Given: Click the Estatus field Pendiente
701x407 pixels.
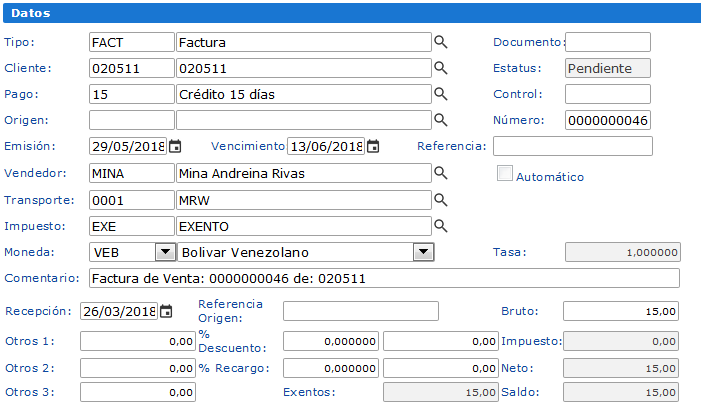Looking at the screenshot, I should [608, 68].
